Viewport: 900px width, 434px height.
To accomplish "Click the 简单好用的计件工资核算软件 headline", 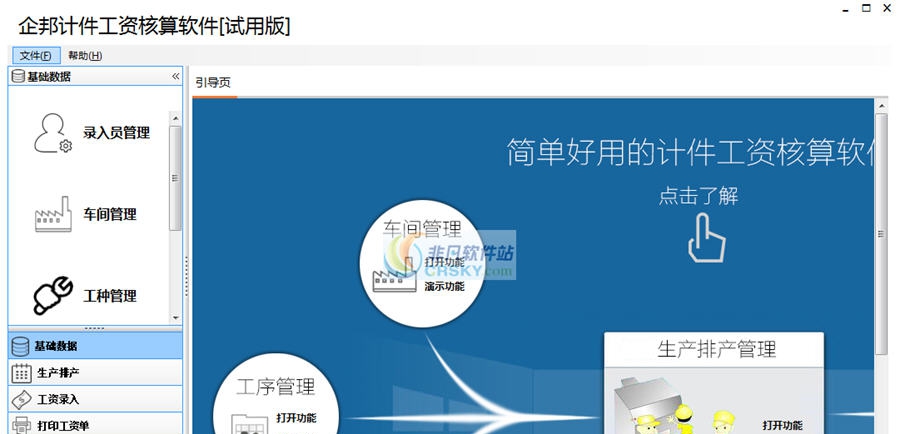I will pyautogui.click(x=689, y=152).
